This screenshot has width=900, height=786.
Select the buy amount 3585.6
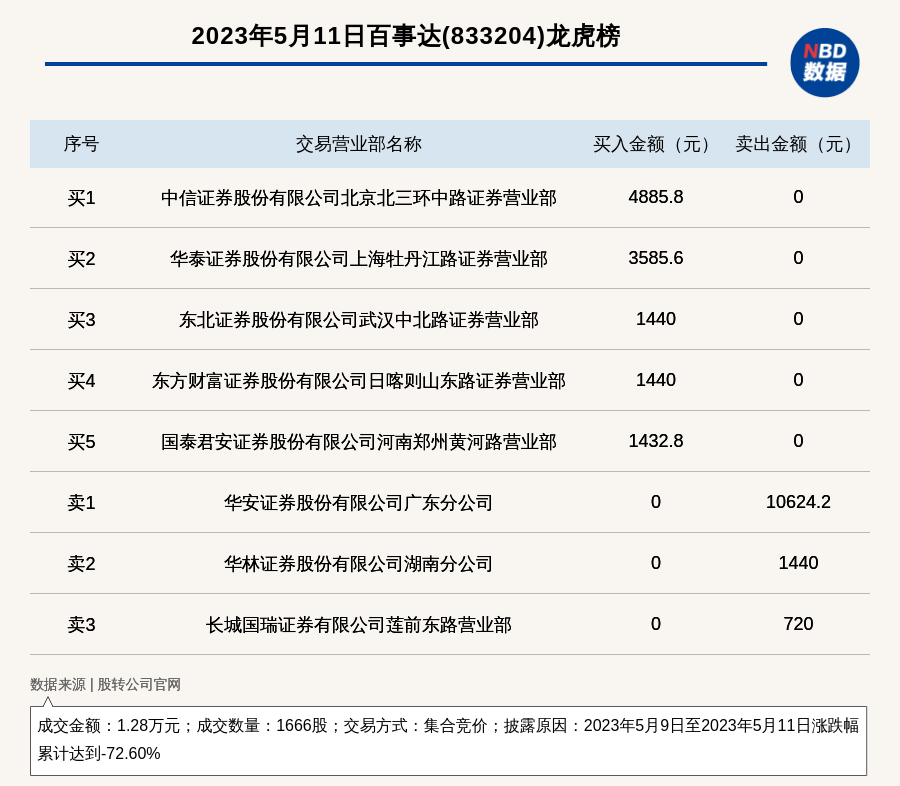click(655, 258)
